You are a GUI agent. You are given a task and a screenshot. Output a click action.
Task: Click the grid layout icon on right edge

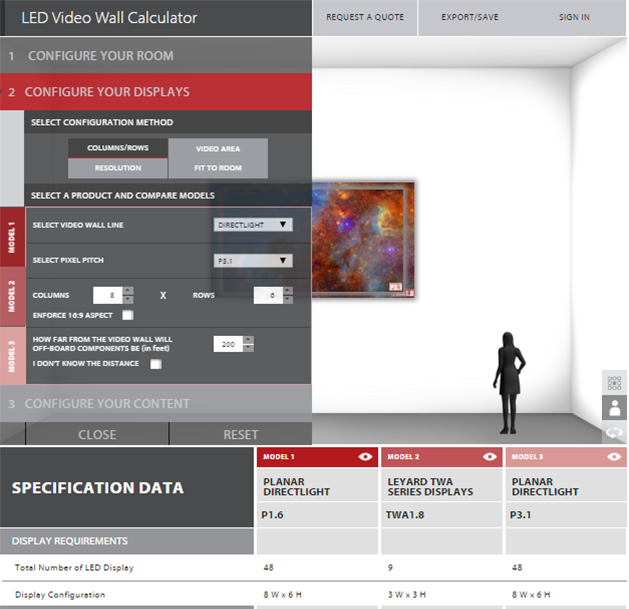(614, 383)
